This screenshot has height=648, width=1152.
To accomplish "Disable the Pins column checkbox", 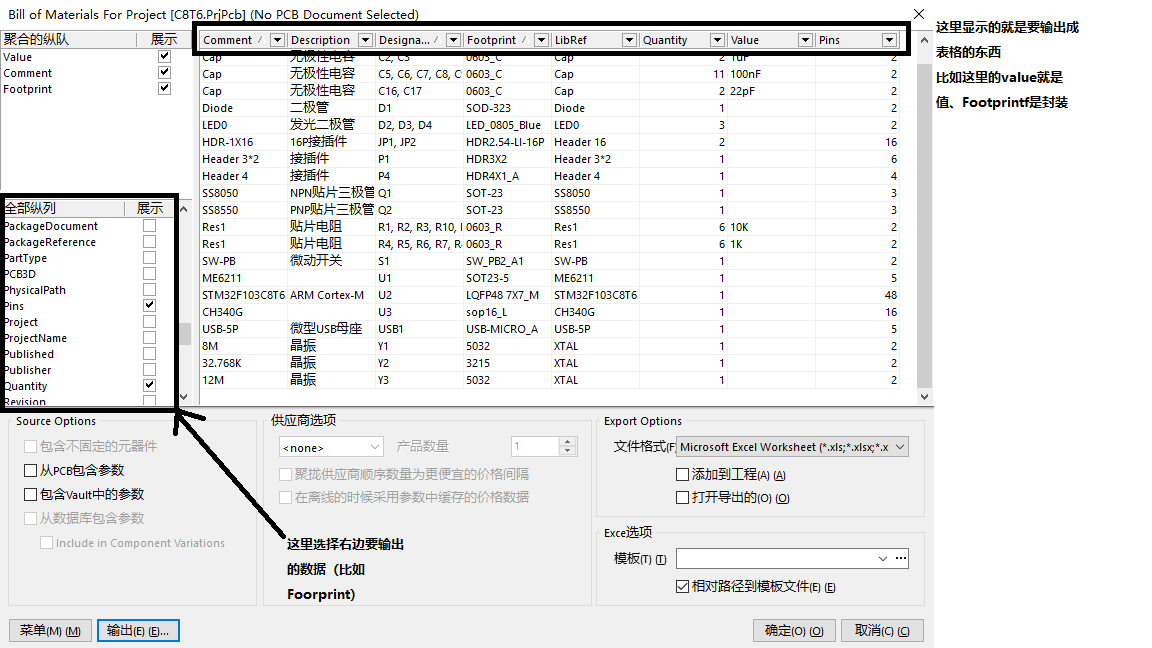I will tap(150, 306).
